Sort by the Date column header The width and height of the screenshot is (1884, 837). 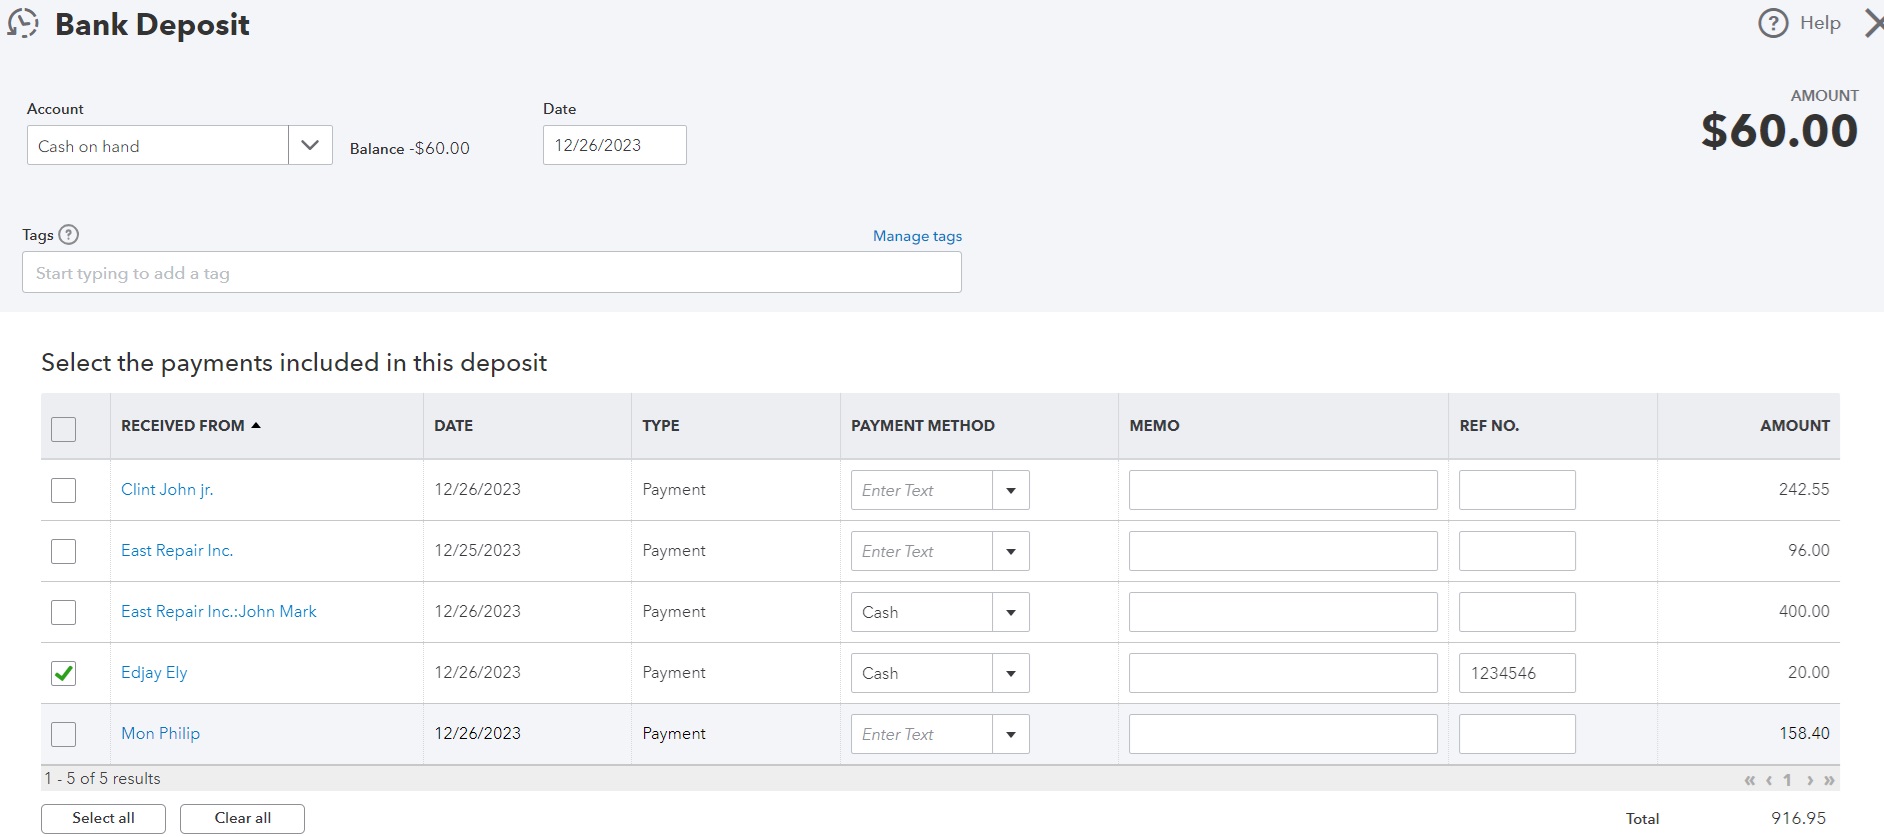(453, 426)
